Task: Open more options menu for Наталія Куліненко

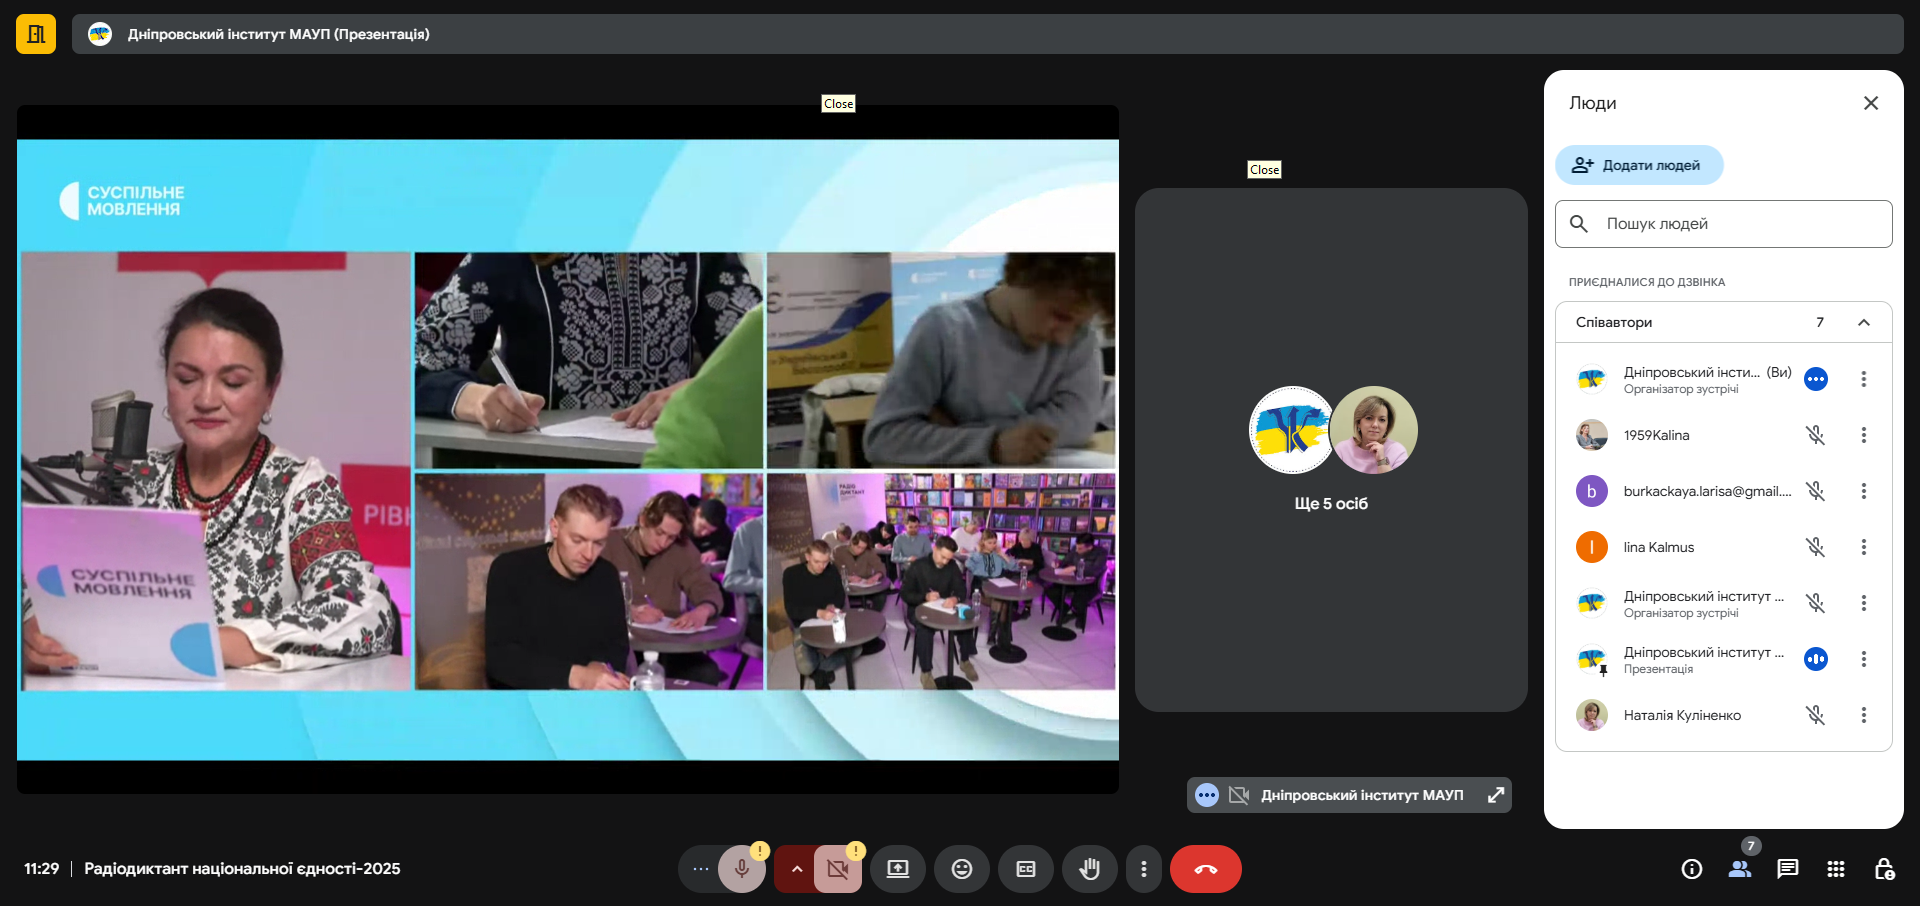Action: (1863, 715)
